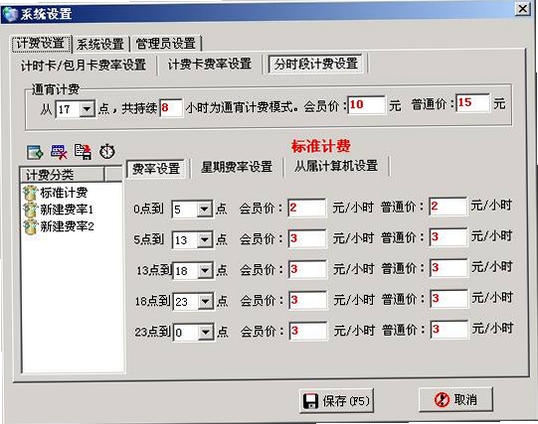Image resolution: width=538 pixels, height=424 pixels.
Task: Click the stopwatch timer icon
Action: point(107,151)
